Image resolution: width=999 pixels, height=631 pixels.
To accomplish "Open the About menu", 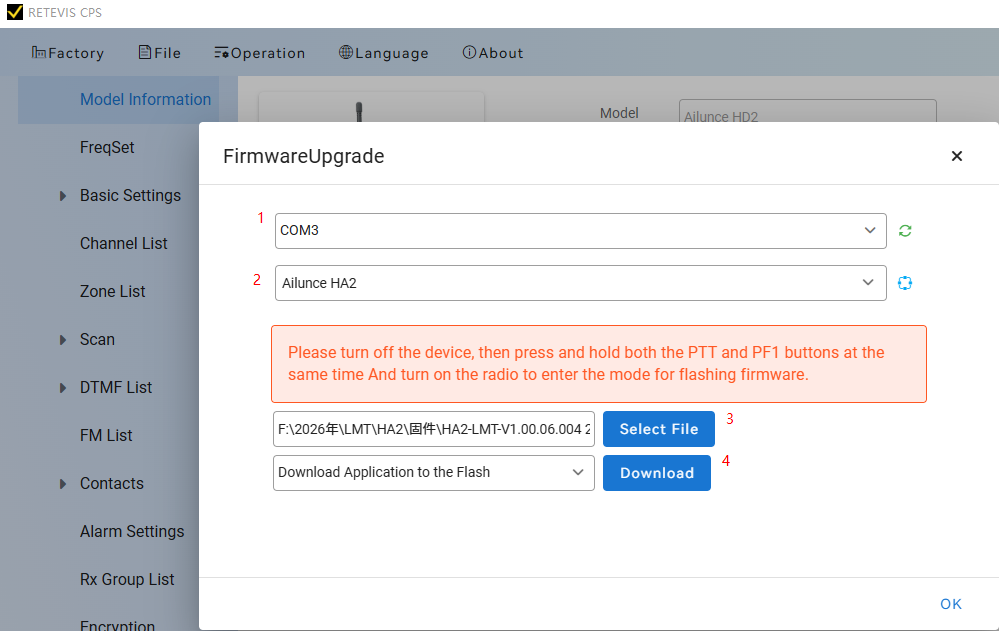I will click(493, 53).
